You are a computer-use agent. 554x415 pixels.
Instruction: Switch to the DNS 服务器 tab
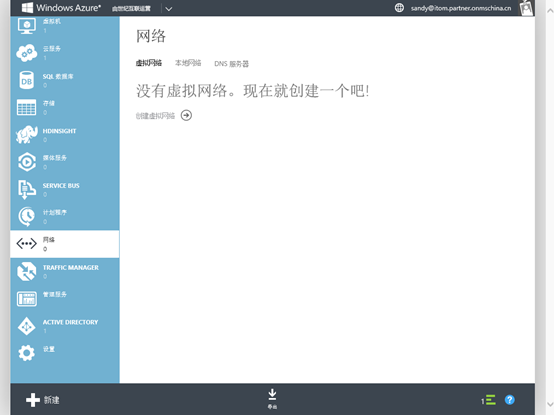click(x=231, y=64)
